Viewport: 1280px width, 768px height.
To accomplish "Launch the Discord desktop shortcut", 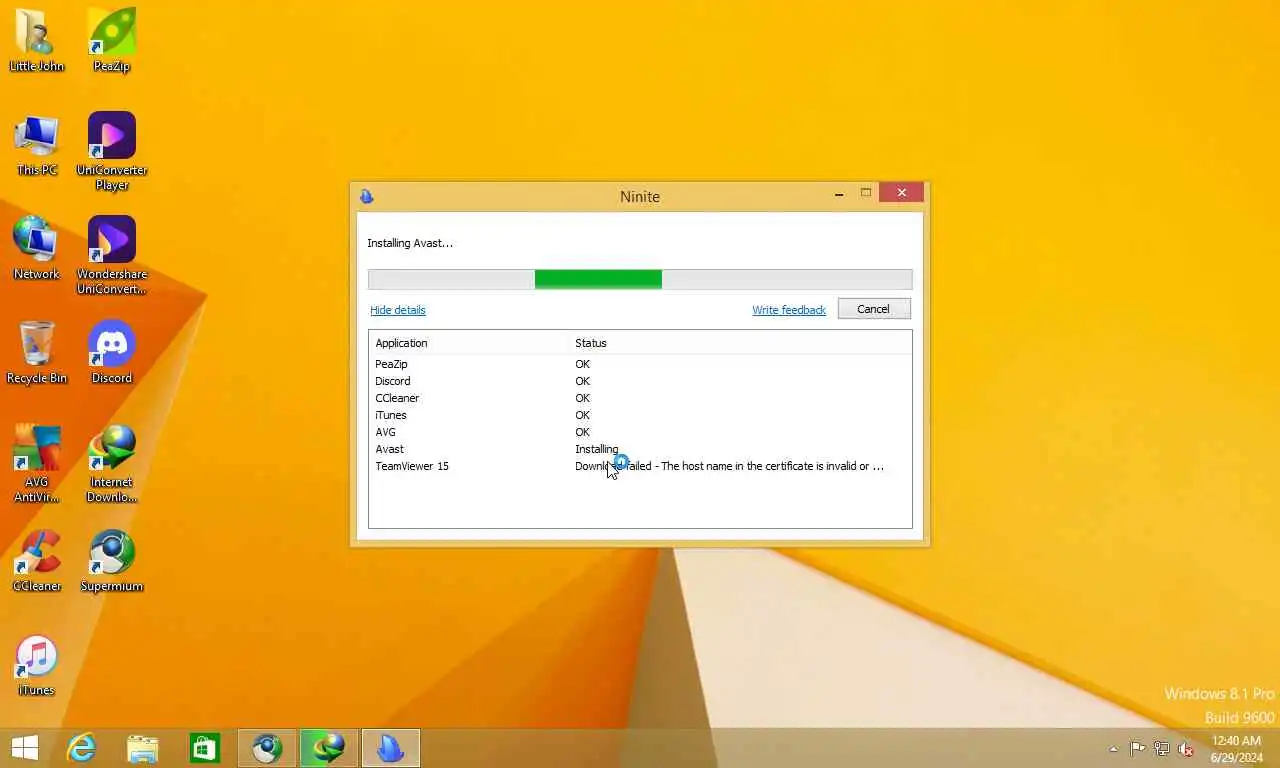I will pyautogui.click(x=112, y=352).
